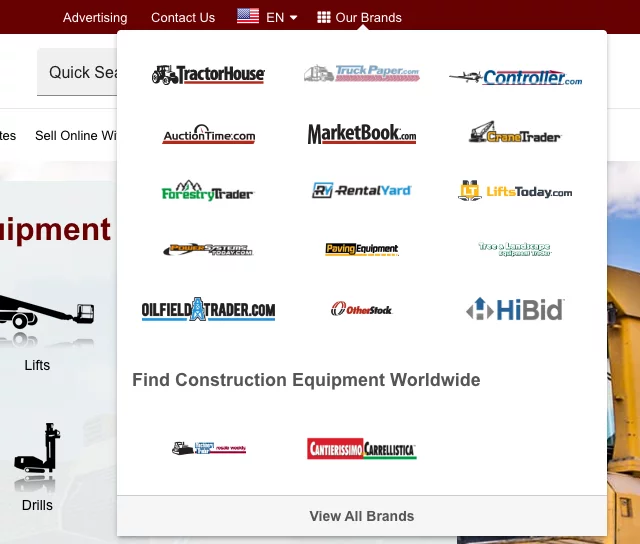640x544 pixels.
Task: Open the Tree & Landscape Equipment Trader logo
Action: click(x=515, y=249)
